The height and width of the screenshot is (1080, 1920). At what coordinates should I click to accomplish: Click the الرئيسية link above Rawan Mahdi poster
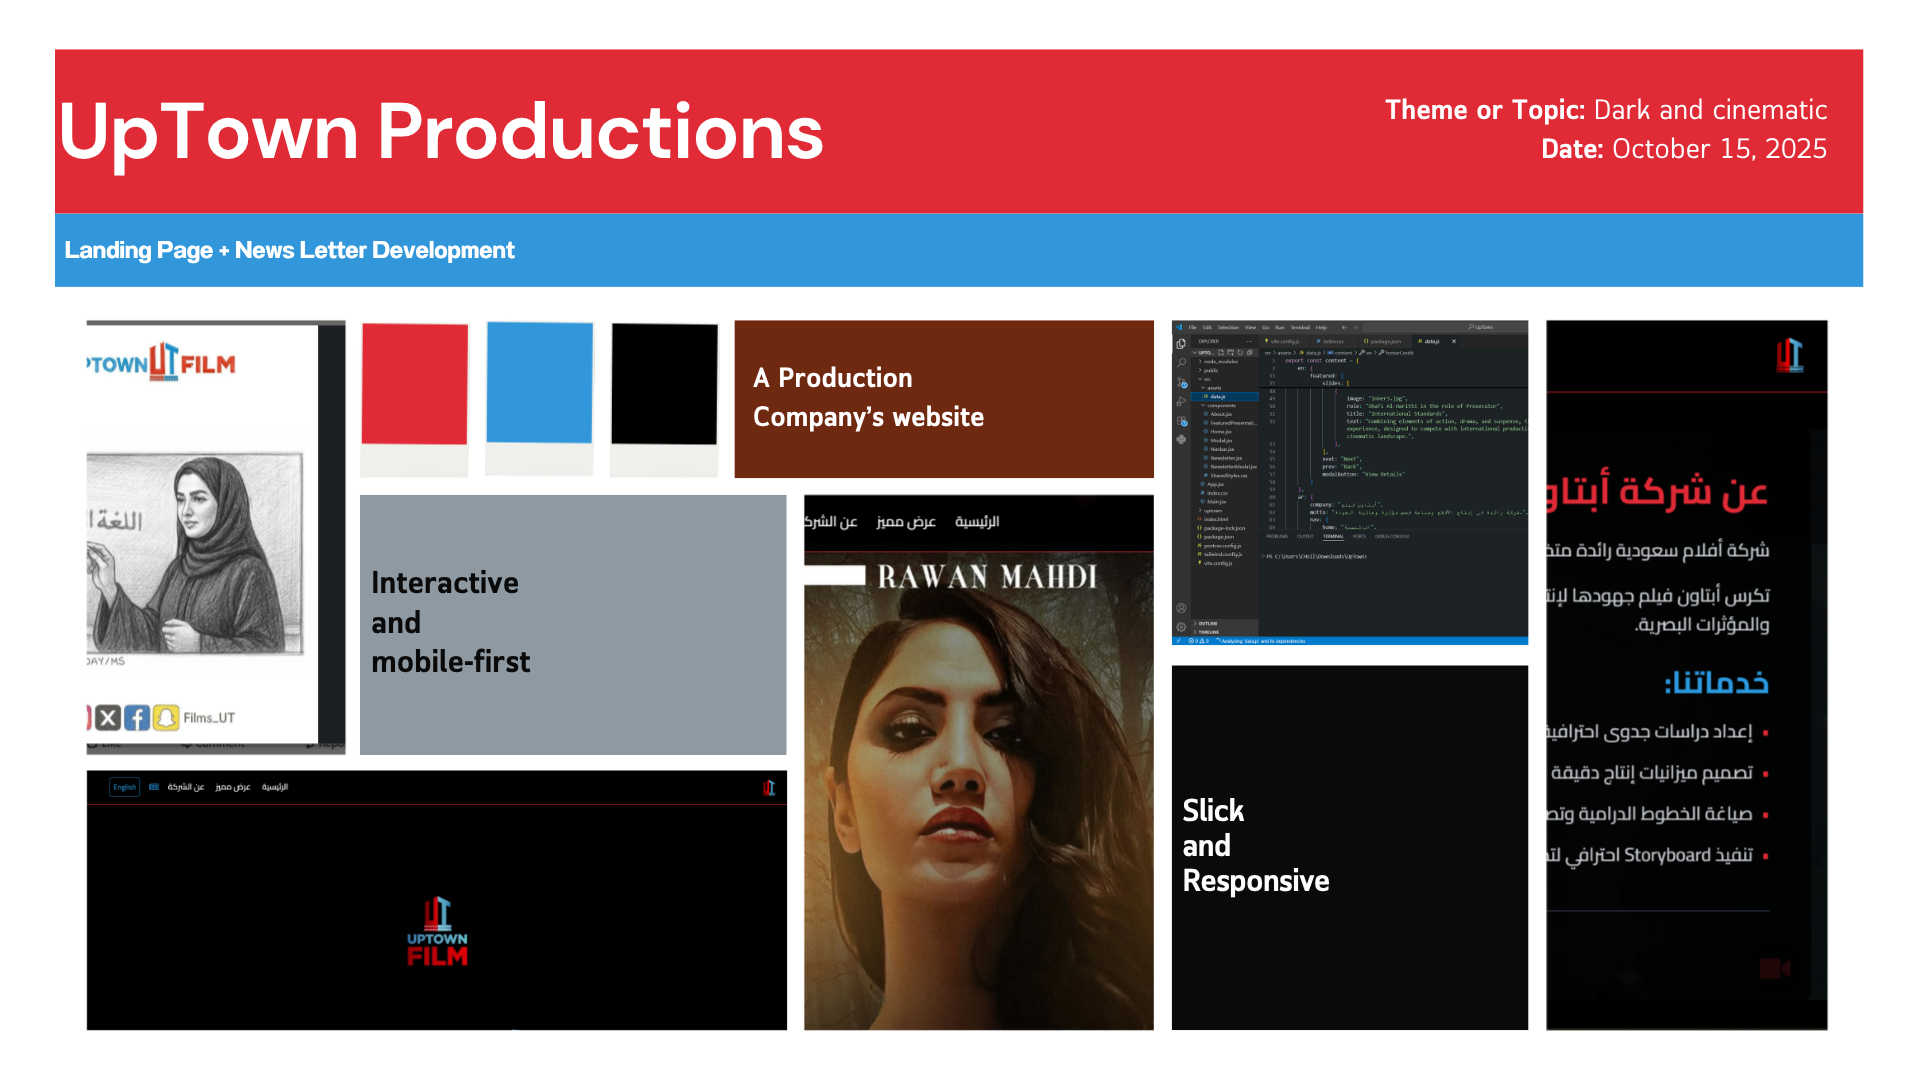click(977, 522)
